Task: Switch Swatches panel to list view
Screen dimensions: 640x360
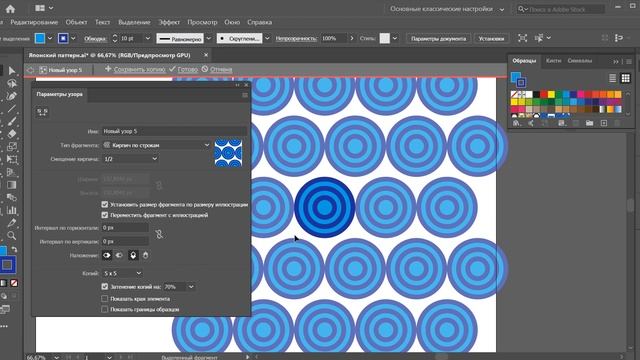Action: (x=612, y=78)
